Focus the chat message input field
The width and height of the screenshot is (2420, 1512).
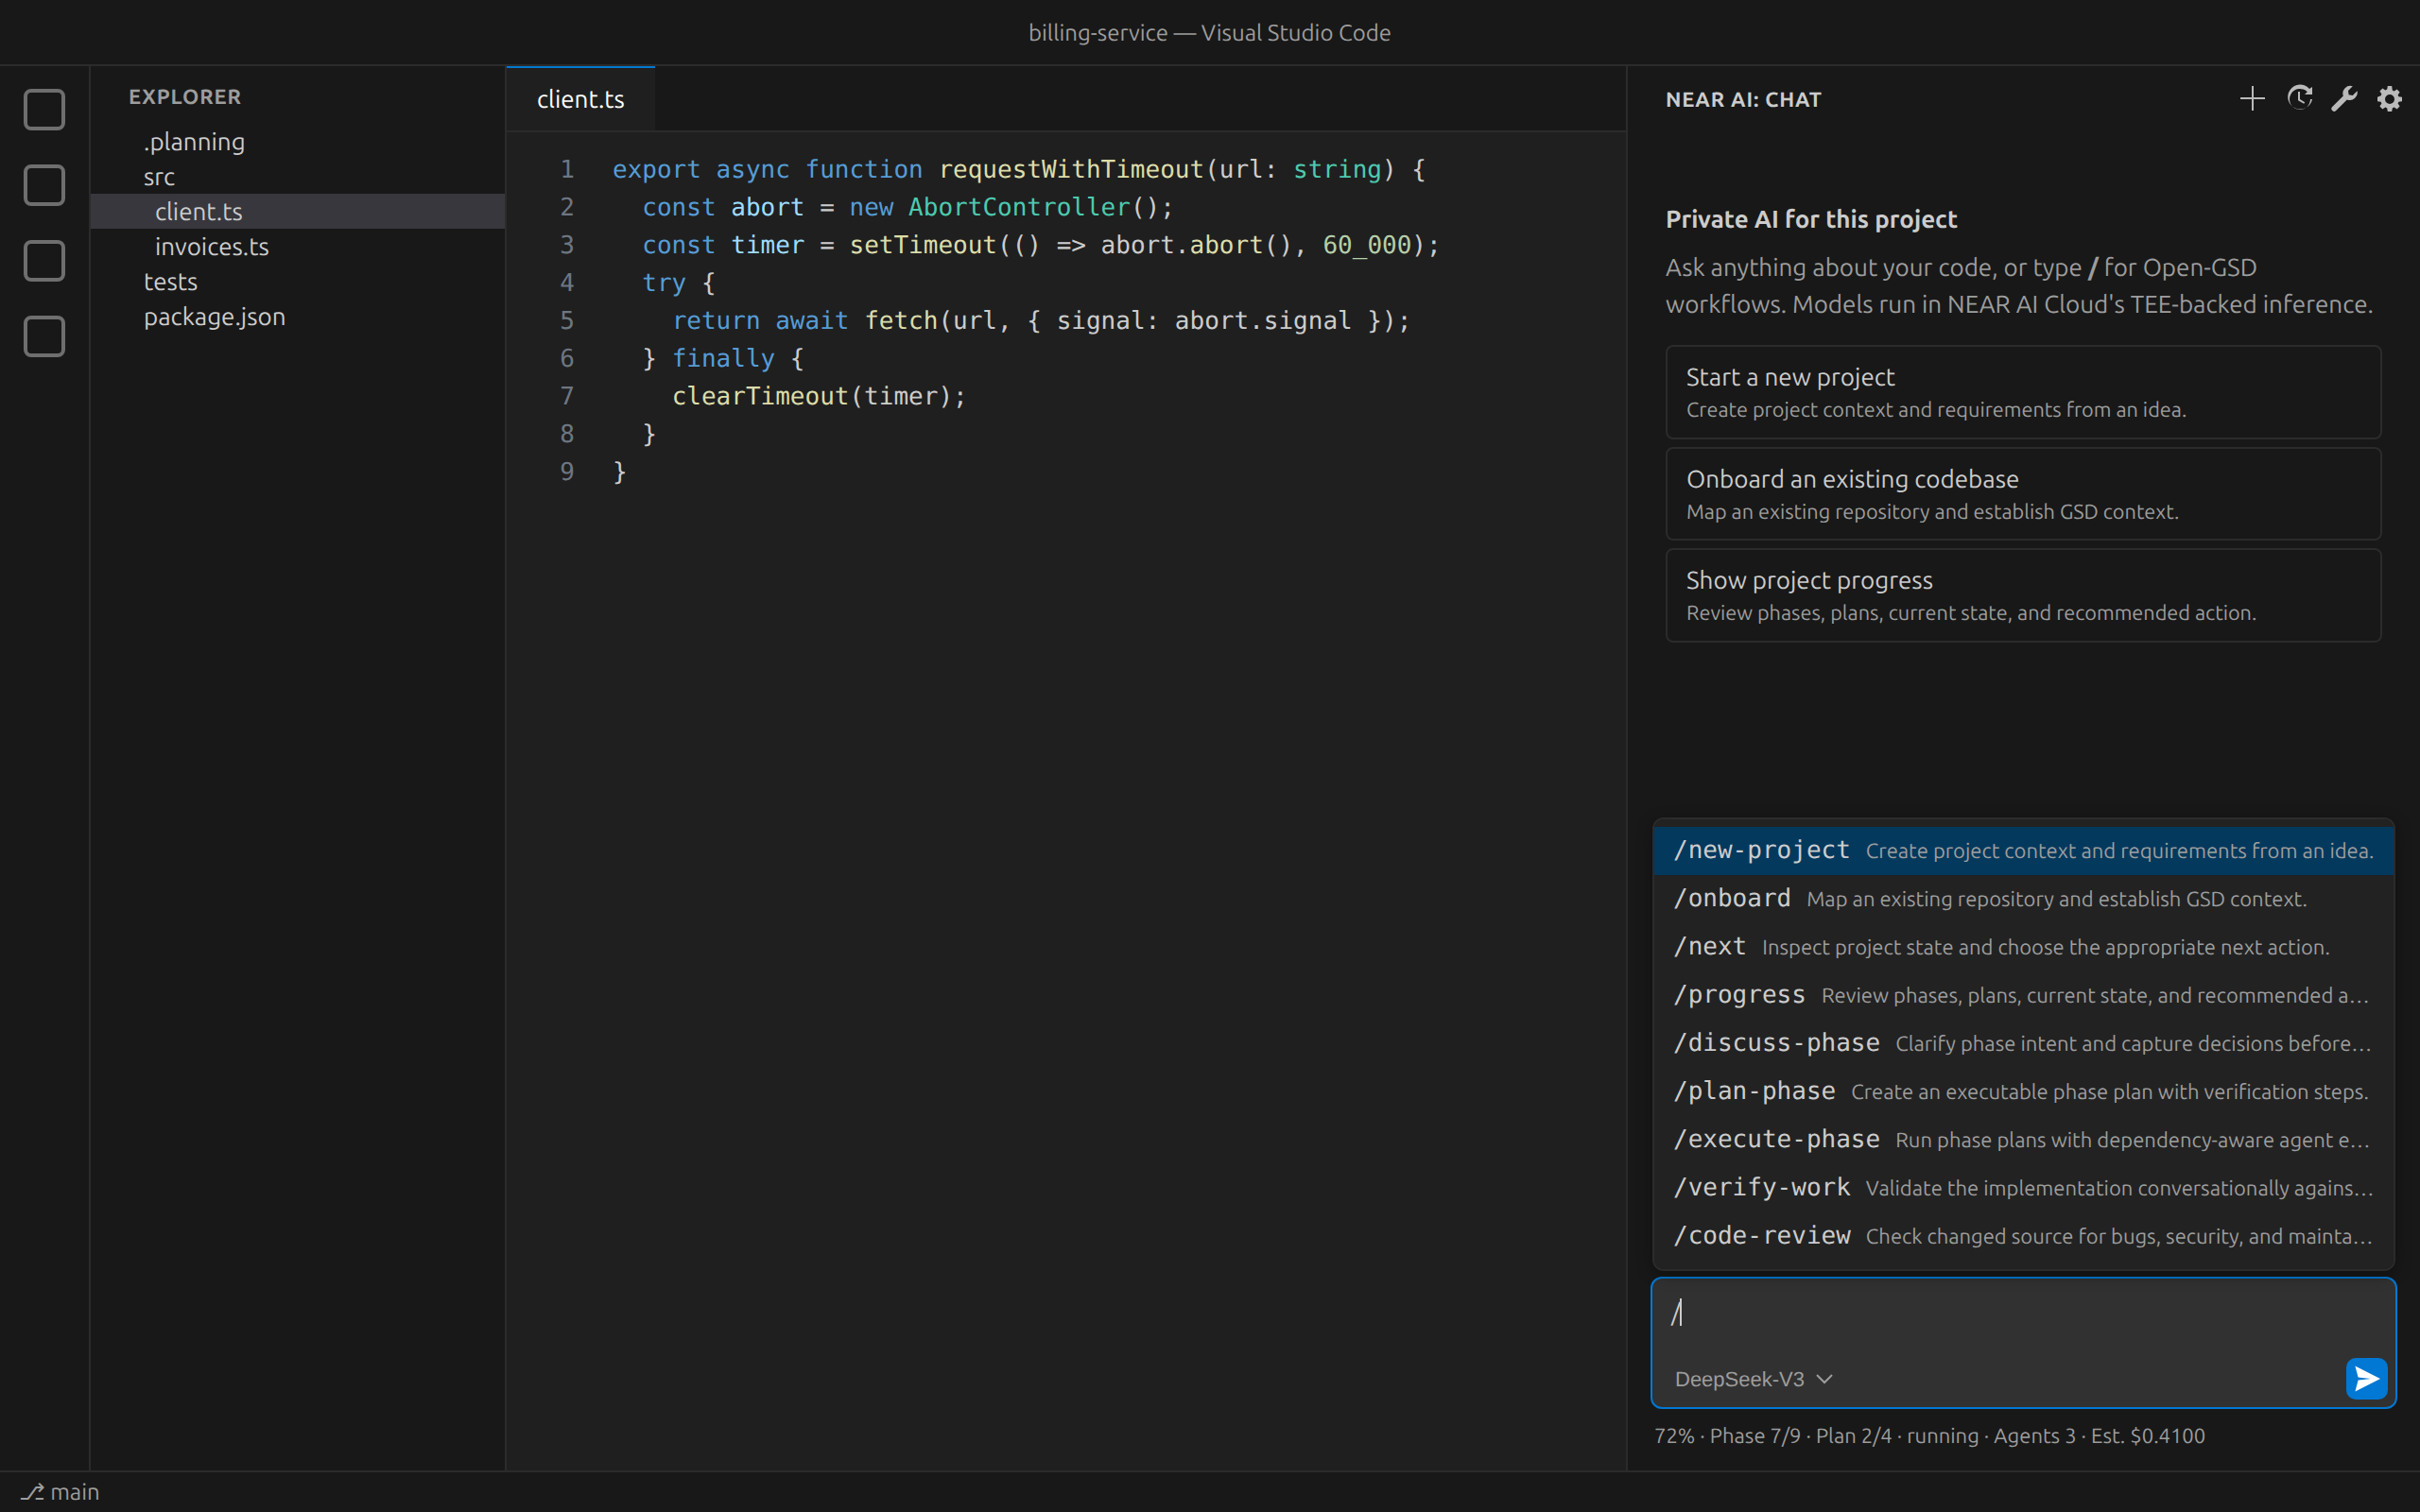2023,1313
